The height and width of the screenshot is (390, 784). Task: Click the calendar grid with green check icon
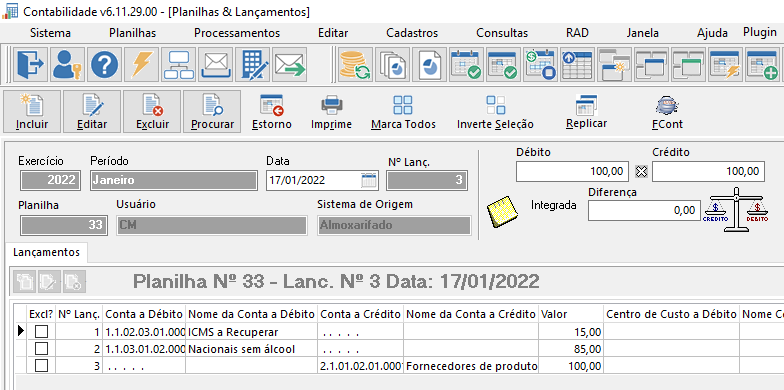point(504,64)
